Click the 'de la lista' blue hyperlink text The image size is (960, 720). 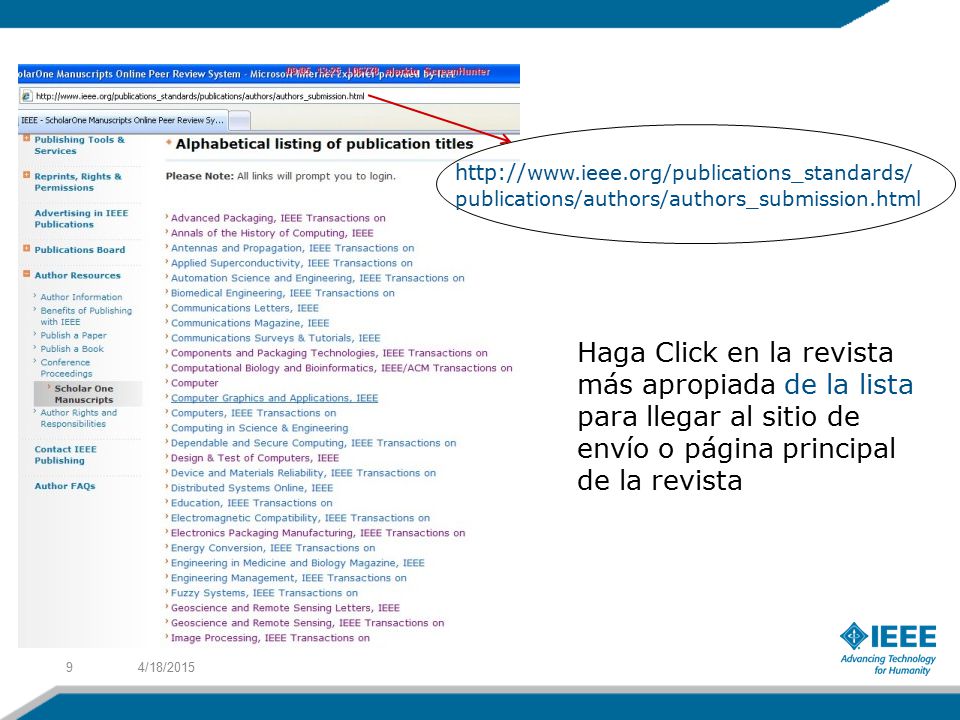pyautogui.click(x=849, y=385)
